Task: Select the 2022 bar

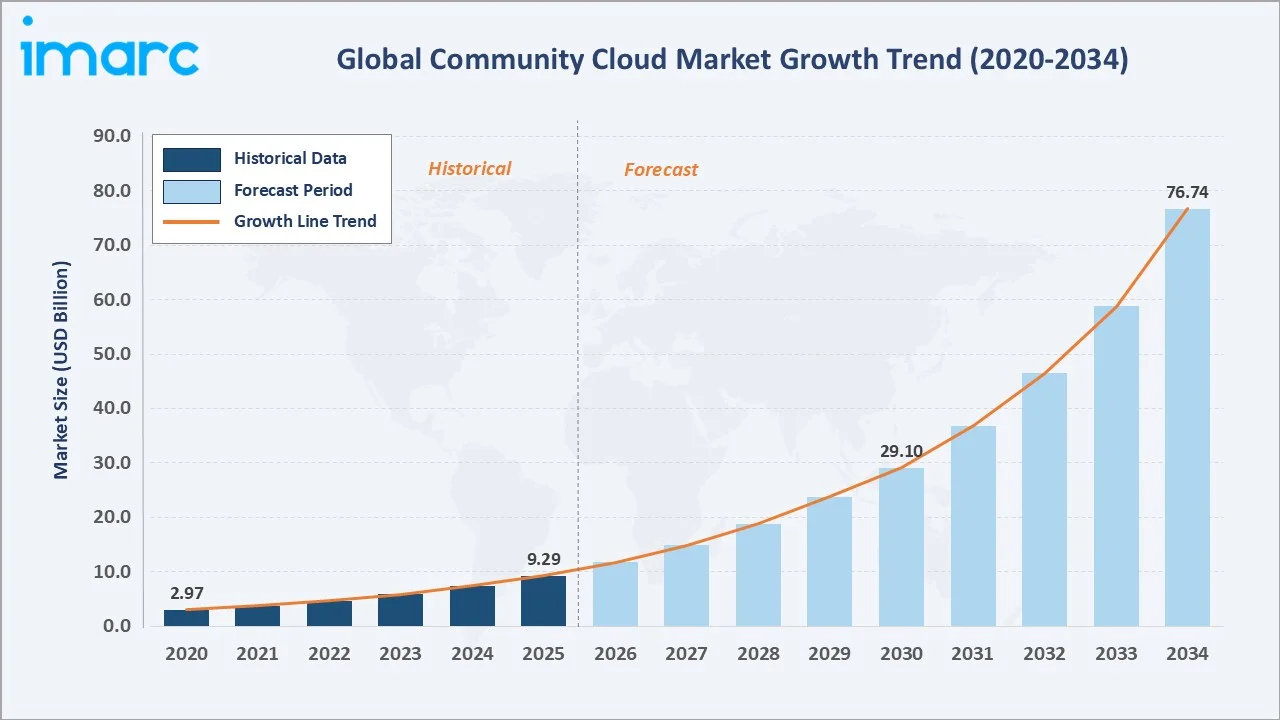Action: (329, 614)
